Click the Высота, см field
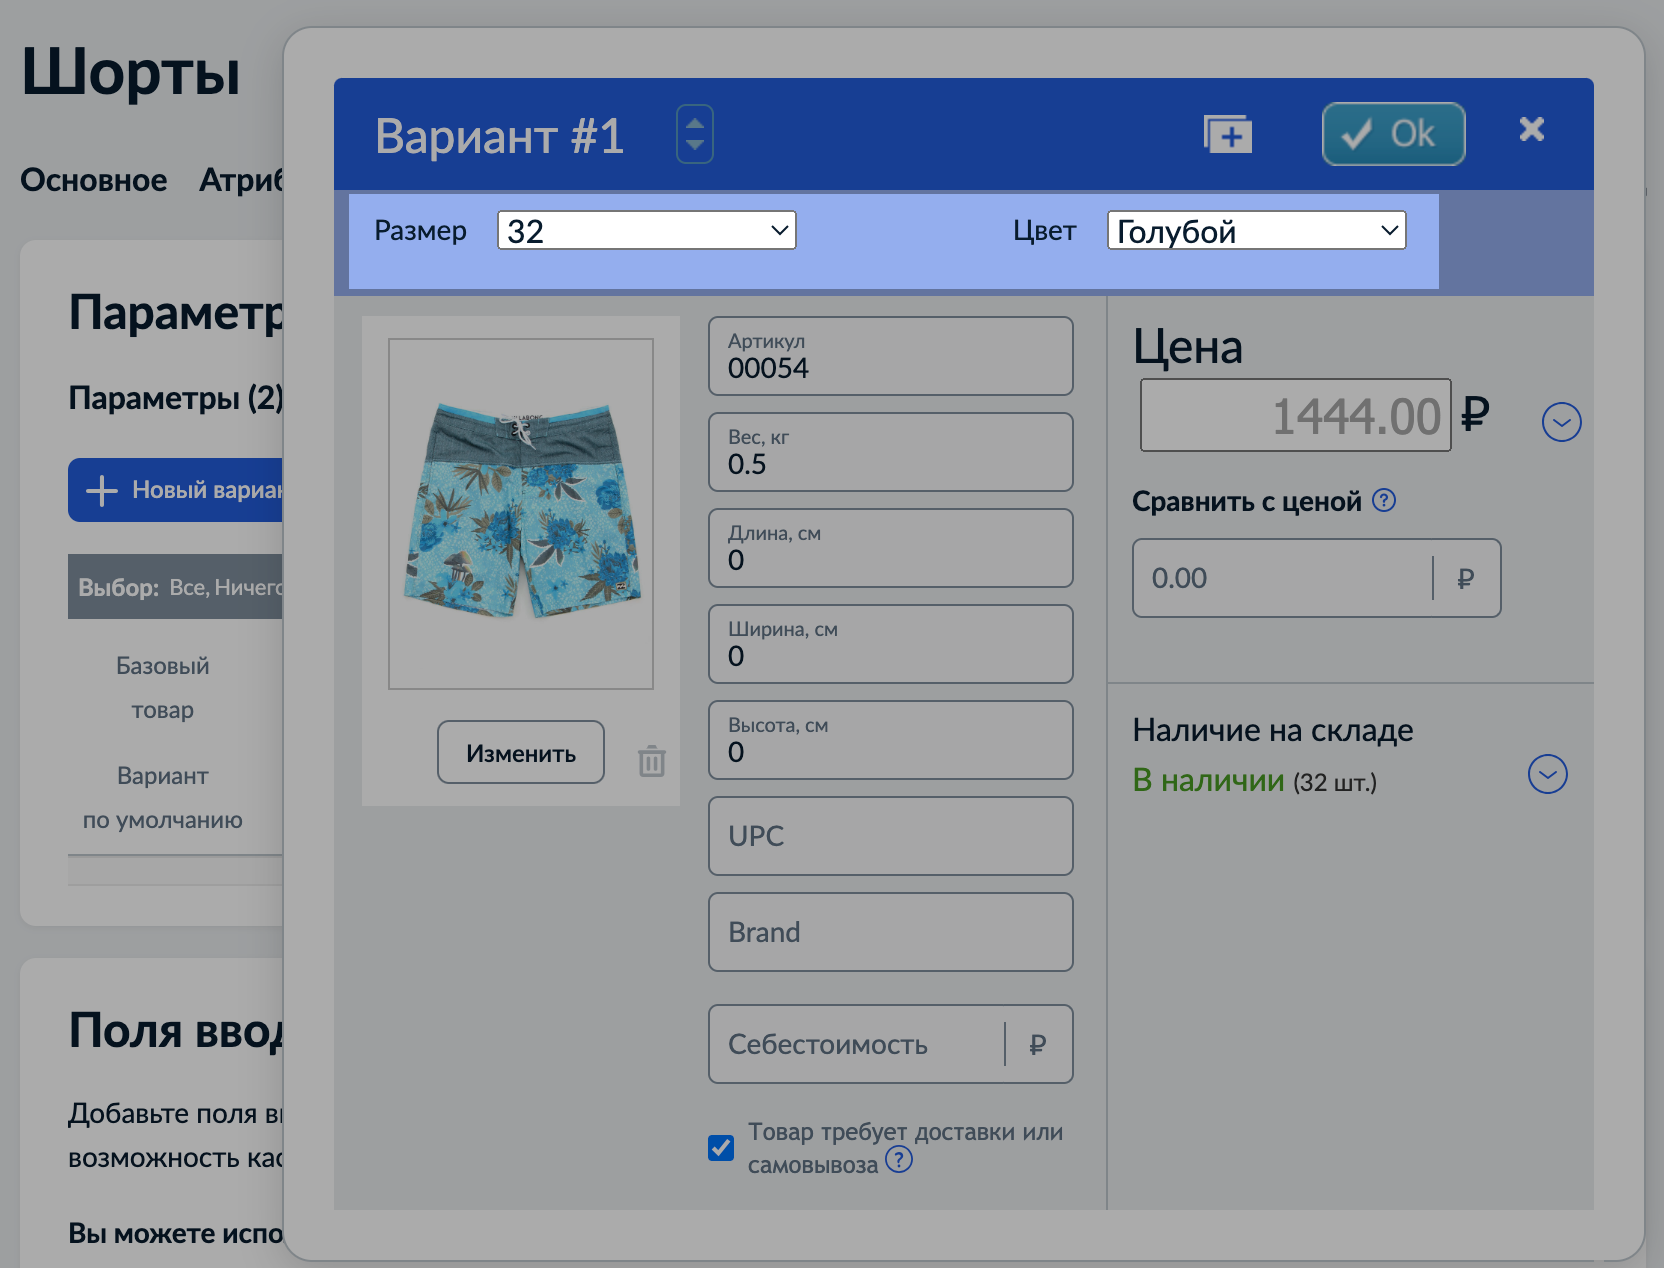Screen dimensions: 1664x1268 pyautogui.click(x=890, y=740)
